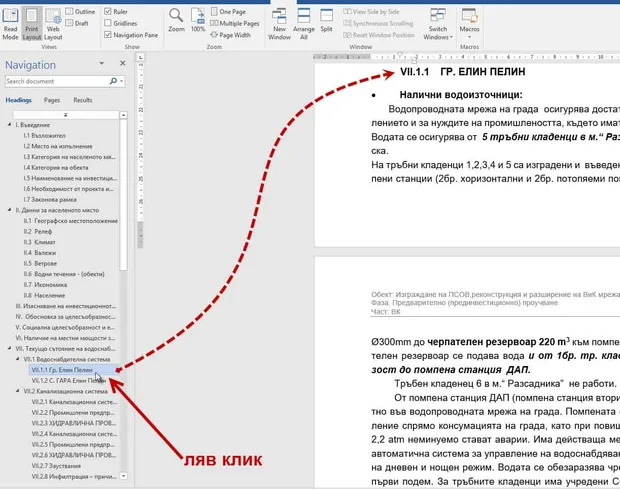Click the search magnifier icon
The width and height of the screenshot is (620, 489).
click(113, 81)
